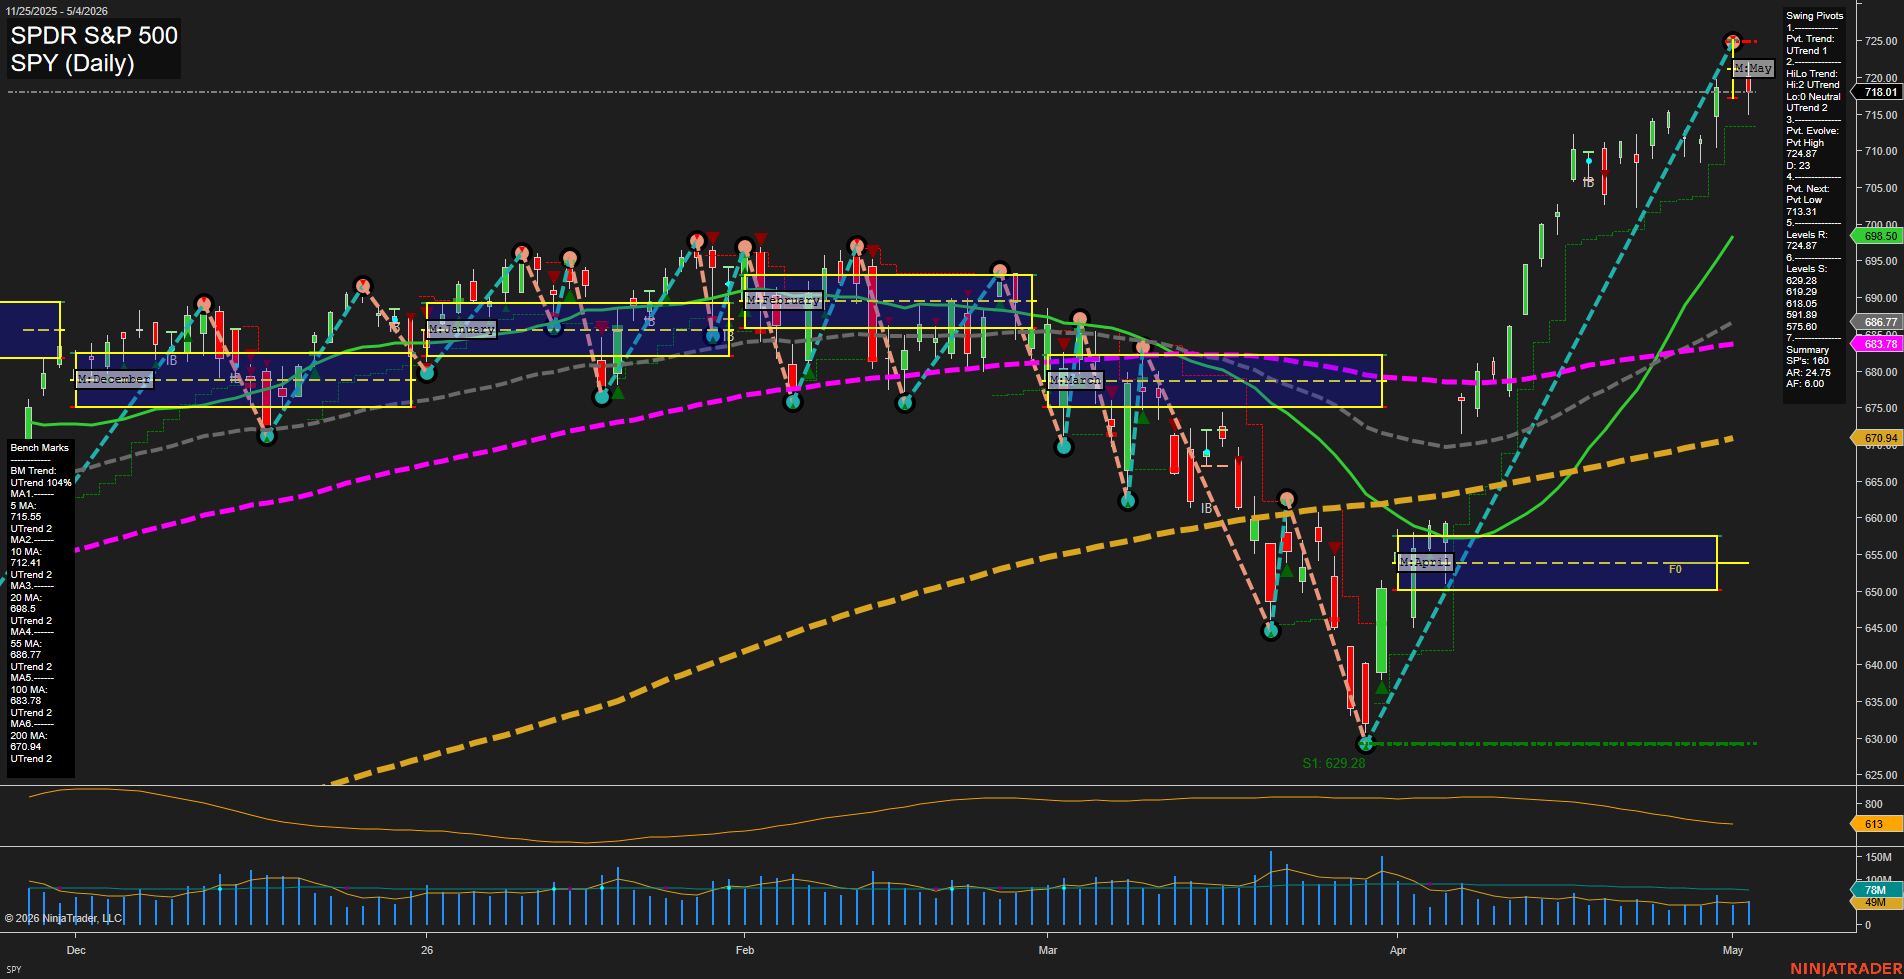Screen dimensions: 1904x979
Task: Click the 100 MA: 683.78 value
Action: click(x=29, y=695)
